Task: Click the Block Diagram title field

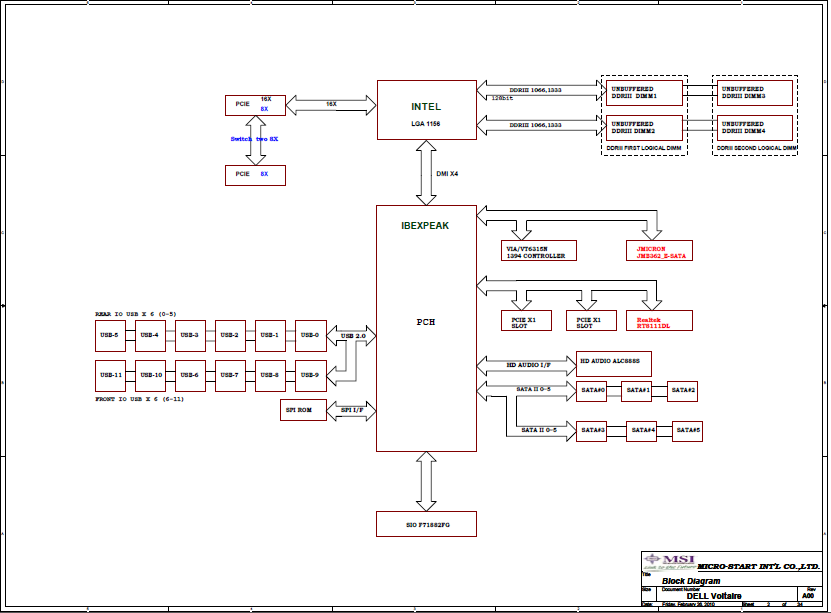Action: click(x=691, y=580)
